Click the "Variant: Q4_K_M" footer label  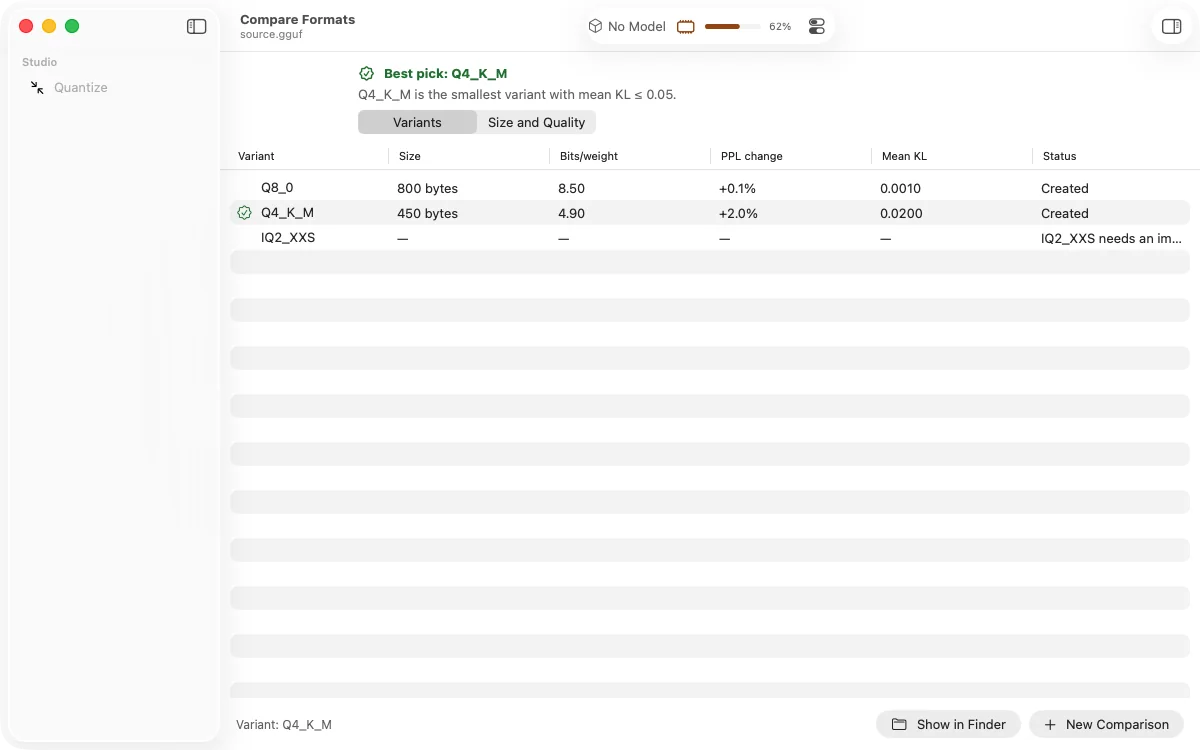pyautogui.click(x=284, y=724)
